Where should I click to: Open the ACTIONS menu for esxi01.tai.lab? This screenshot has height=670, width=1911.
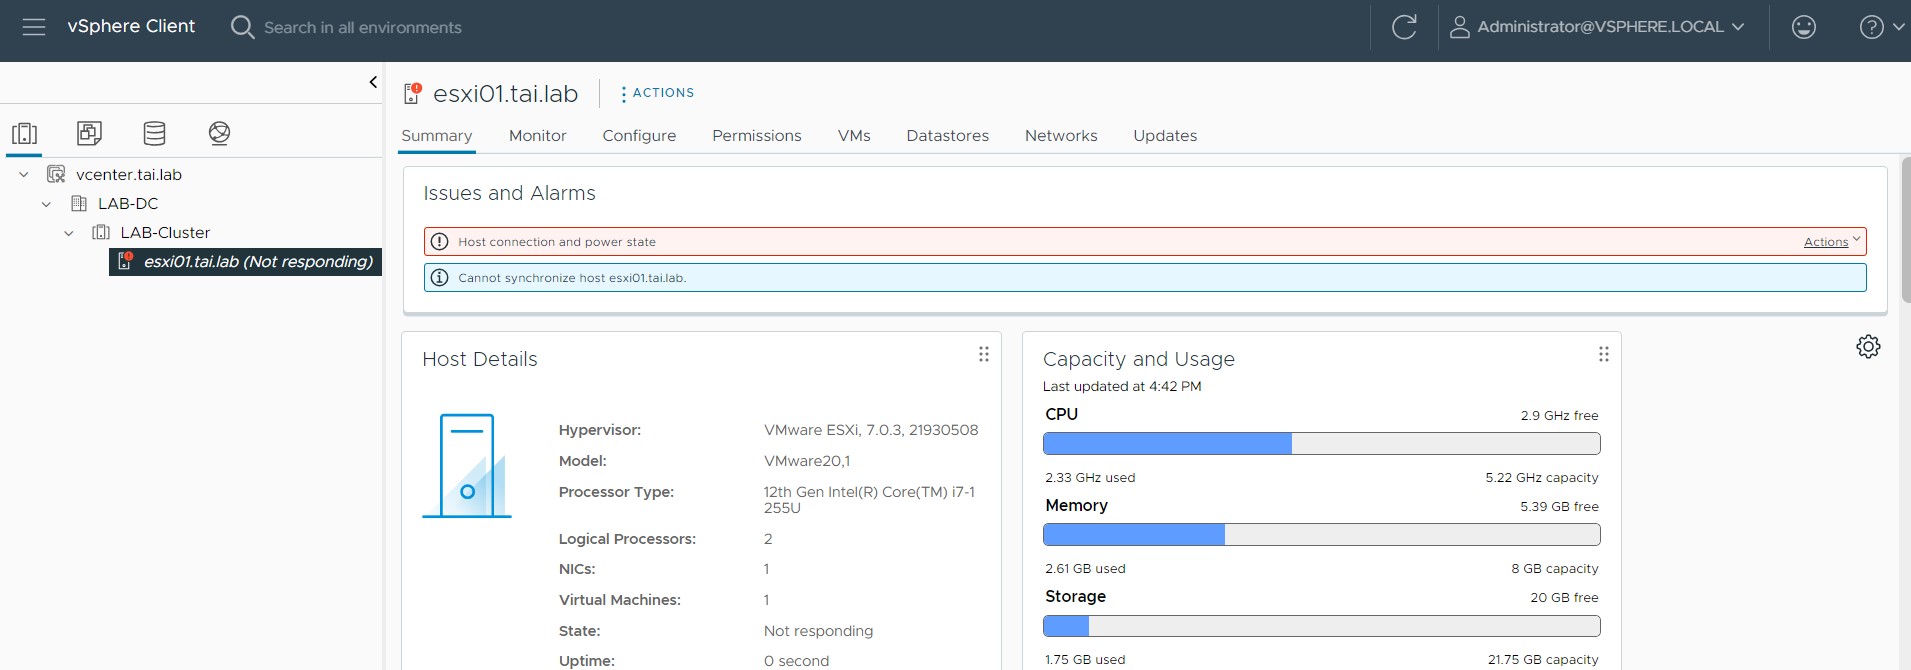click(x=657, y=93)
